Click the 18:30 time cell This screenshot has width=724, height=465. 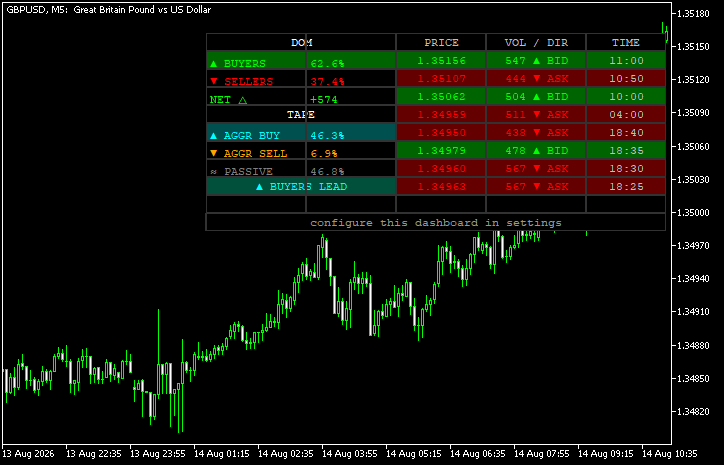point(626,169)
